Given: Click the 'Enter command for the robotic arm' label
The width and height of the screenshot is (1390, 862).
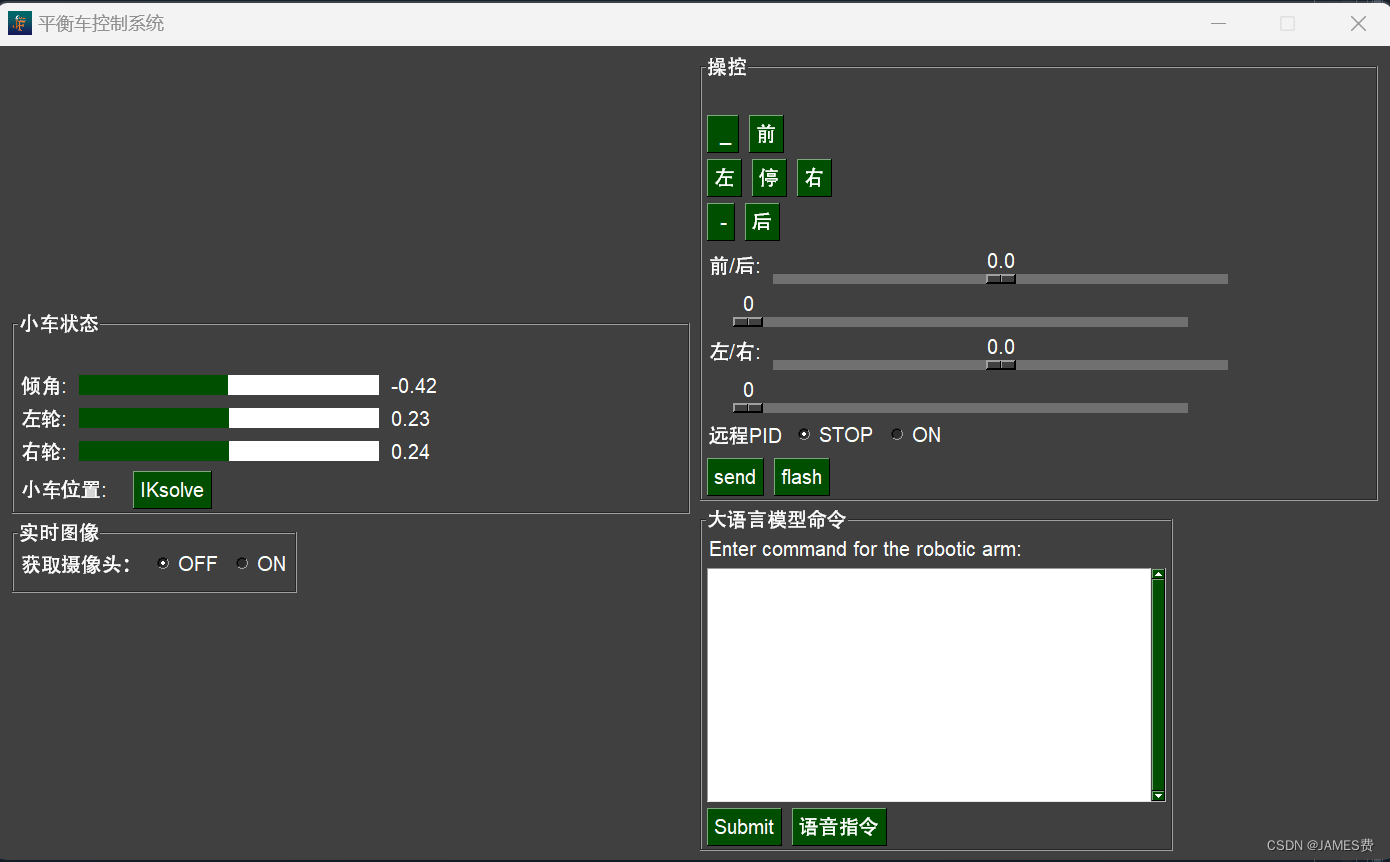Looking at the screenshot, I should (865, 549).
